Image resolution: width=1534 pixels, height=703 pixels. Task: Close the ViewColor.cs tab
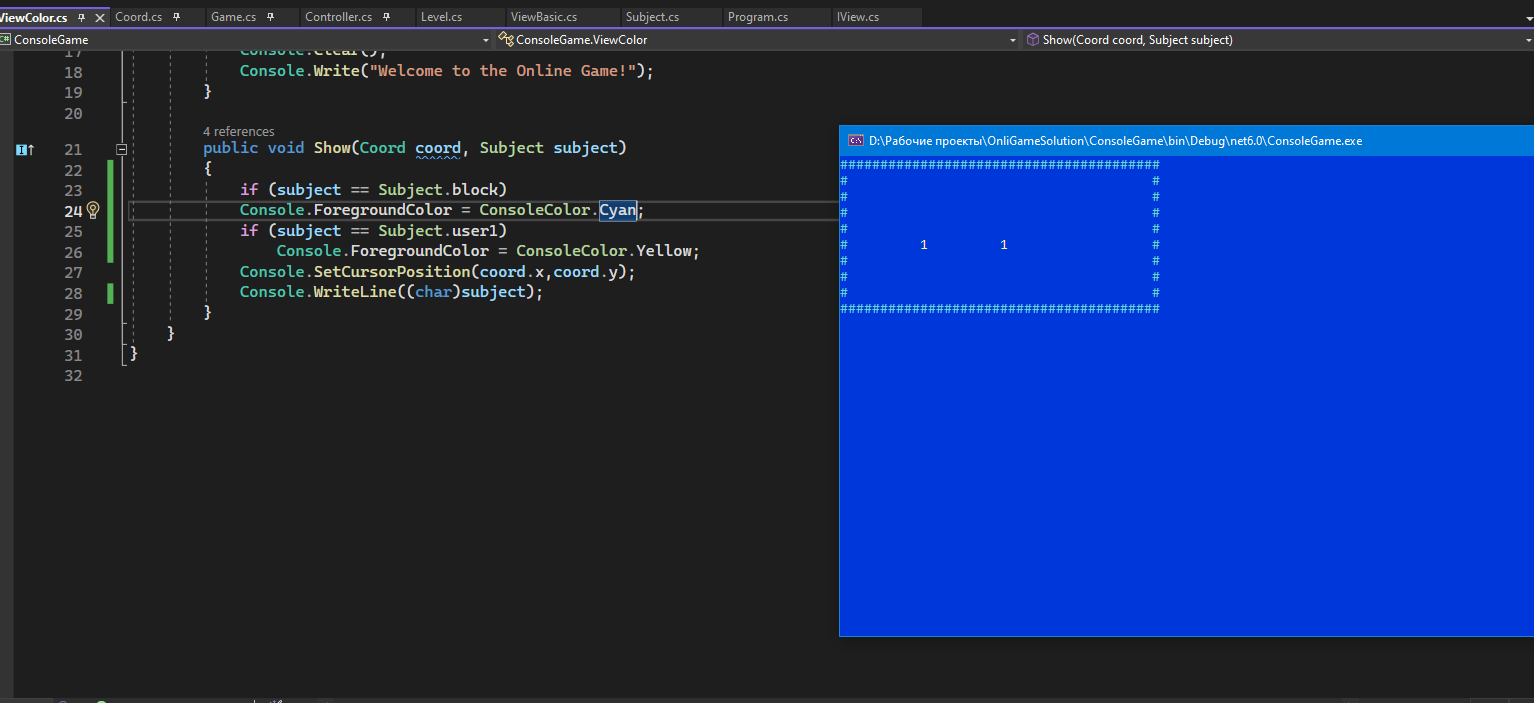(x=99, y=18)
